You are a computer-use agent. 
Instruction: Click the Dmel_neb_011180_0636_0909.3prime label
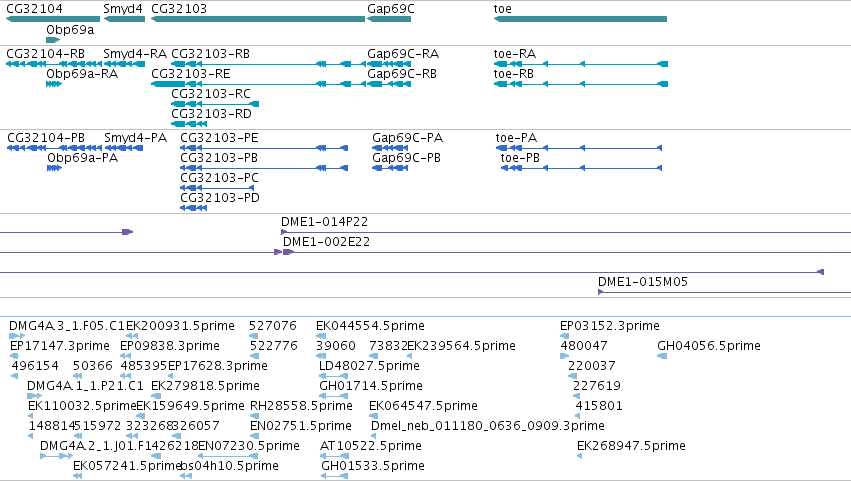488,426
